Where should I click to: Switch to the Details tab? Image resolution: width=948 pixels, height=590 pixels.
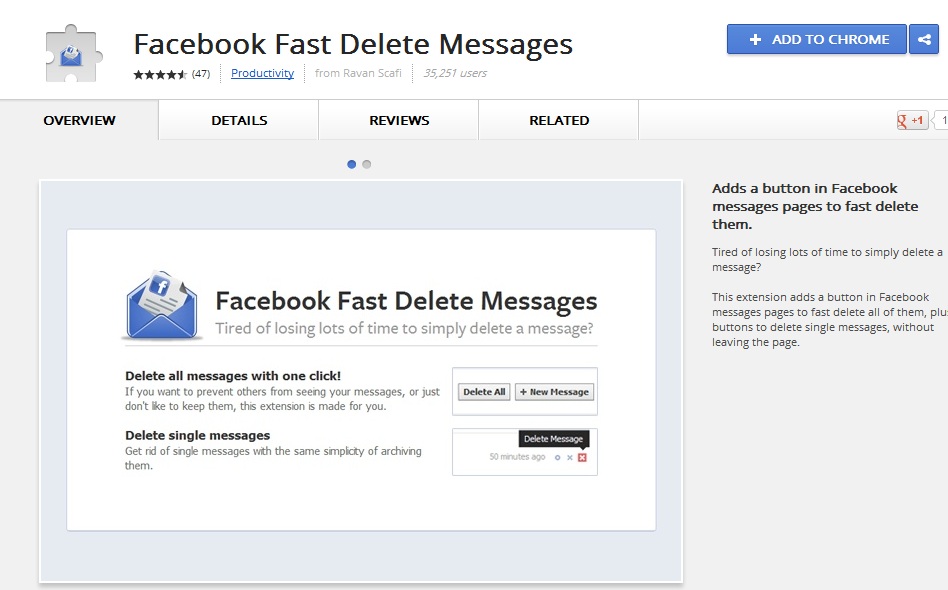pos(239,120)
